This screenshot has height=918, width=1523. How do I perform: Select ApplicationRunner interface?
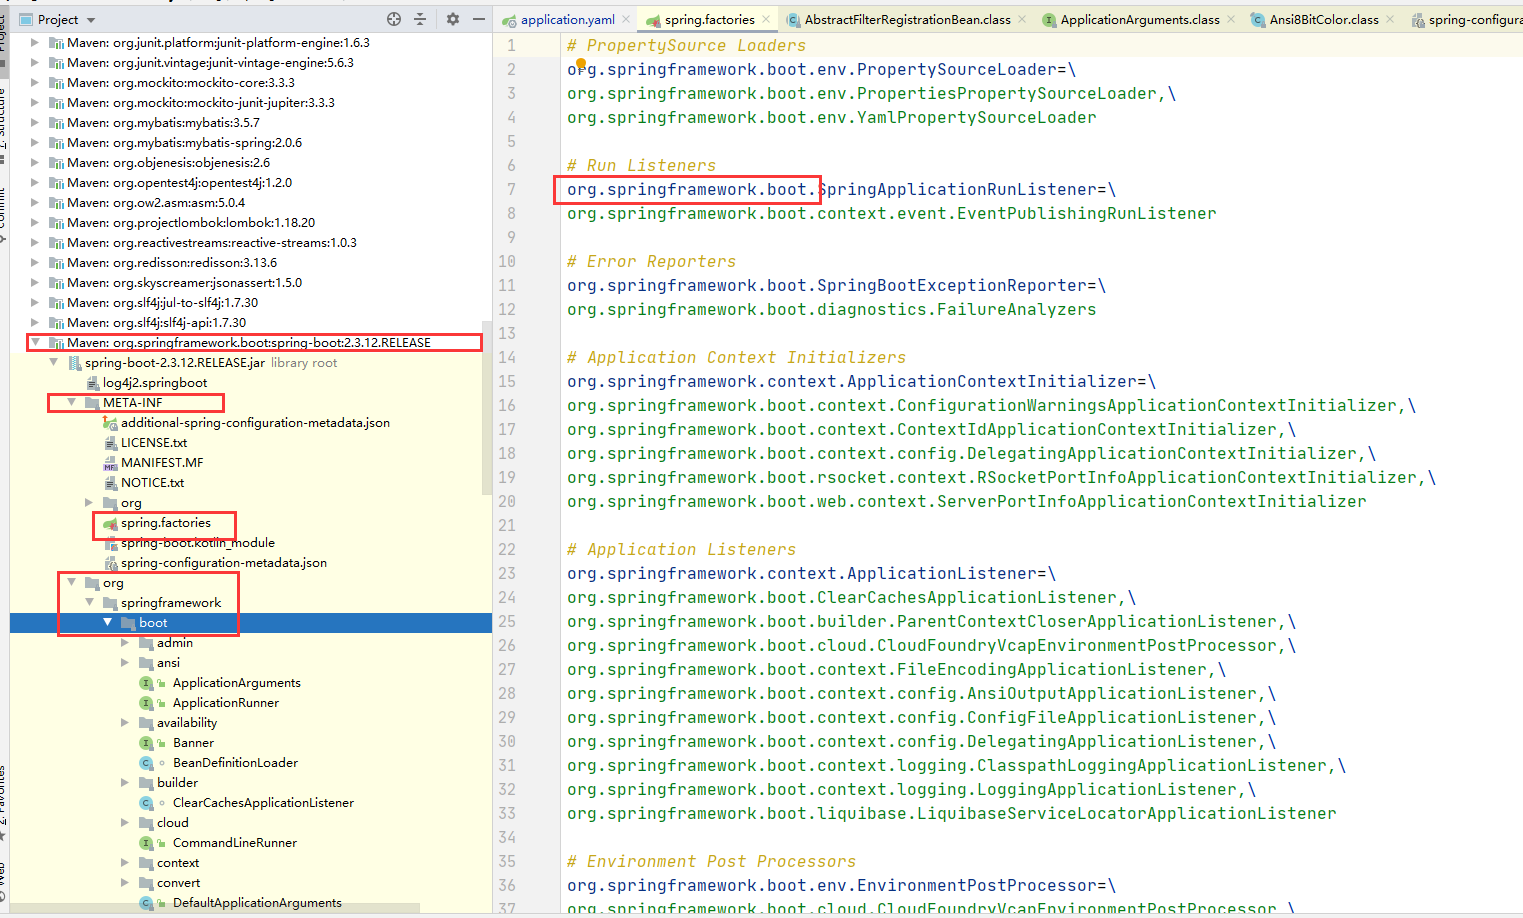pos(225,702)
